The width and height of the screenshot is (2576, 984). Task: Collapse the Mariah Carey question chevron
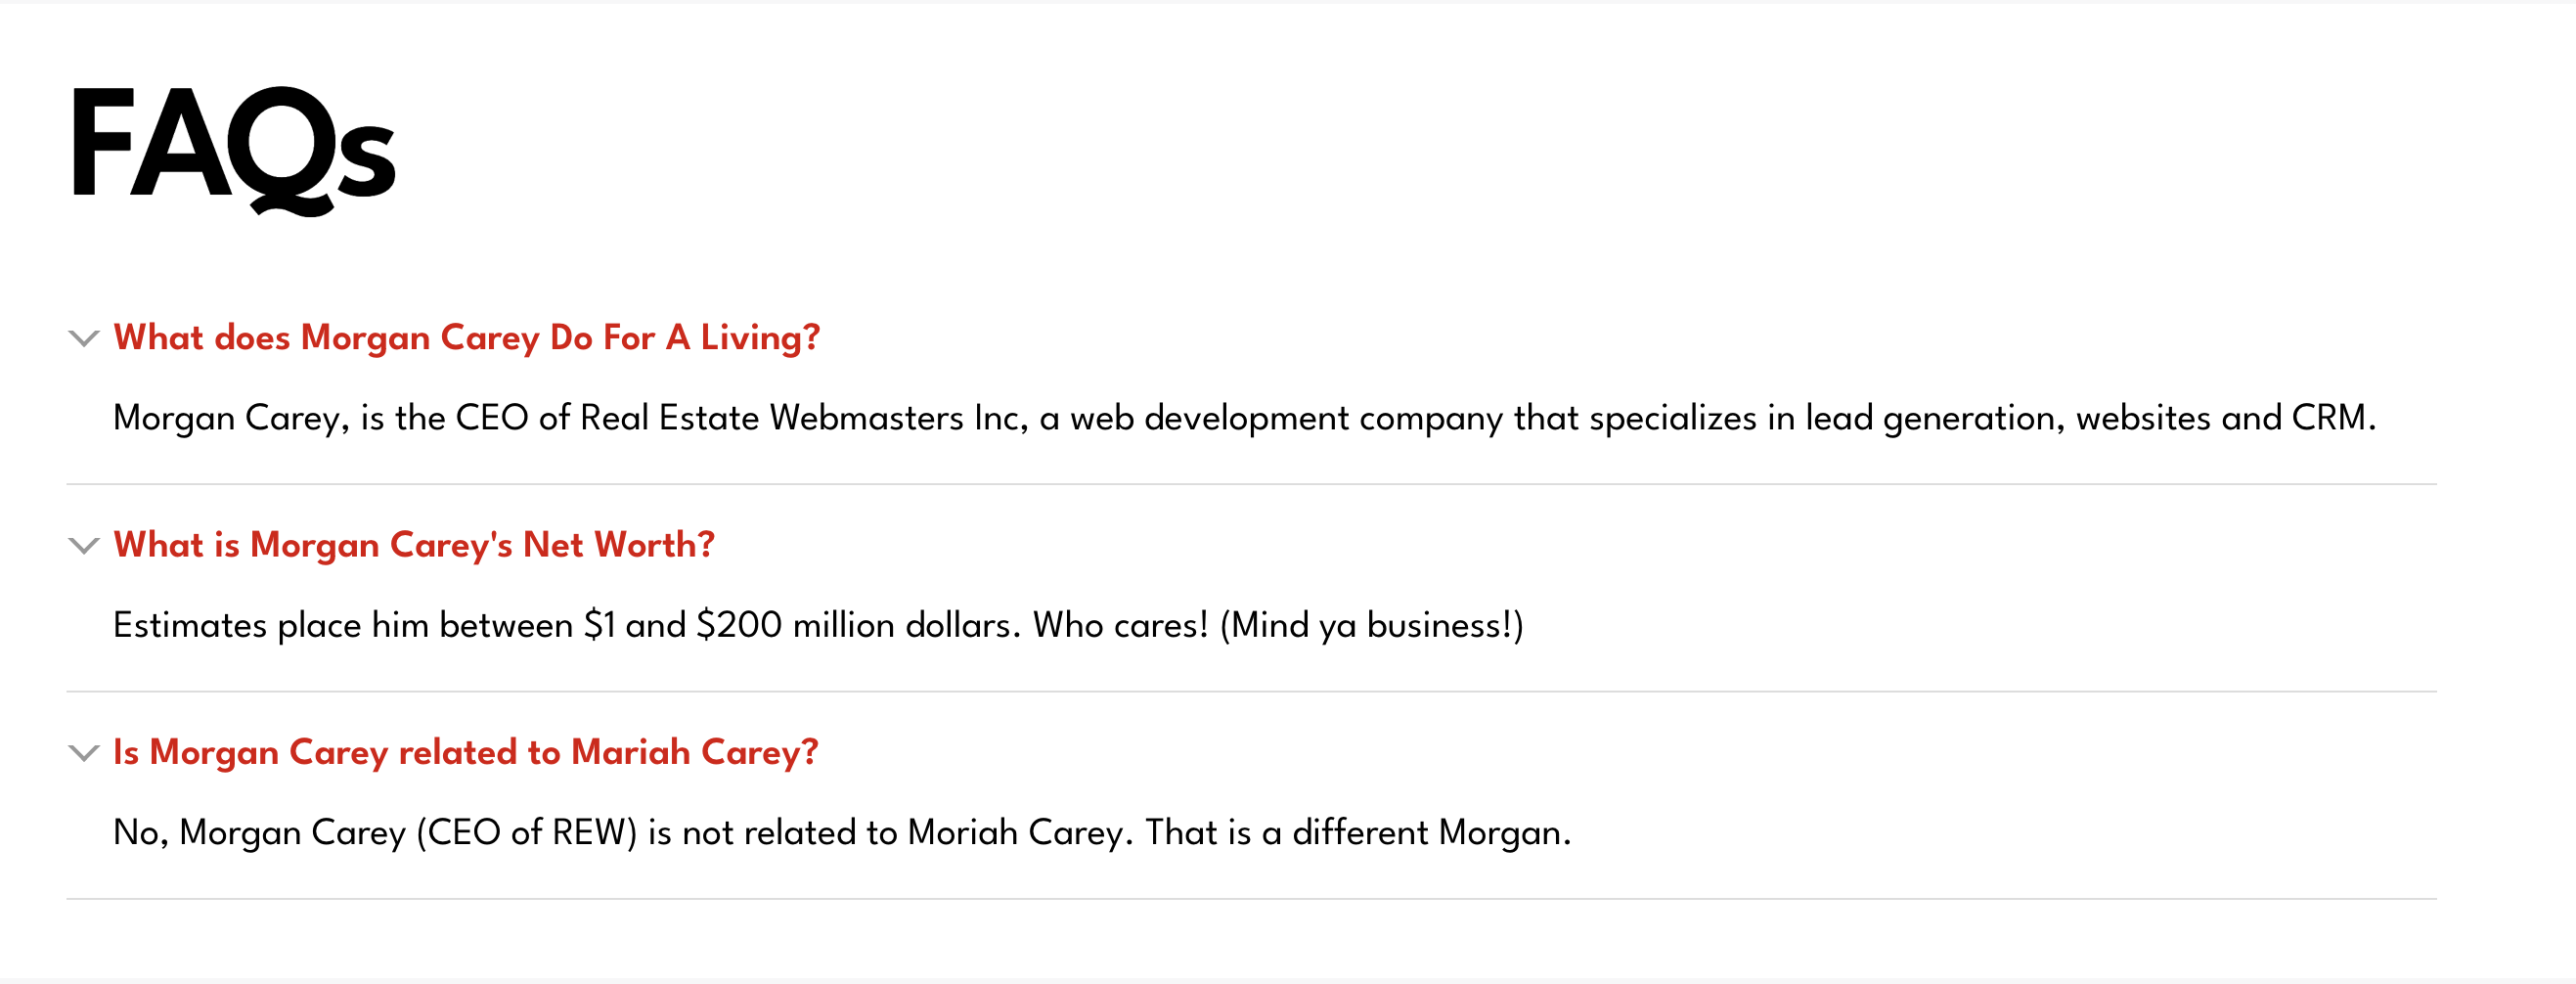point(84,752)
